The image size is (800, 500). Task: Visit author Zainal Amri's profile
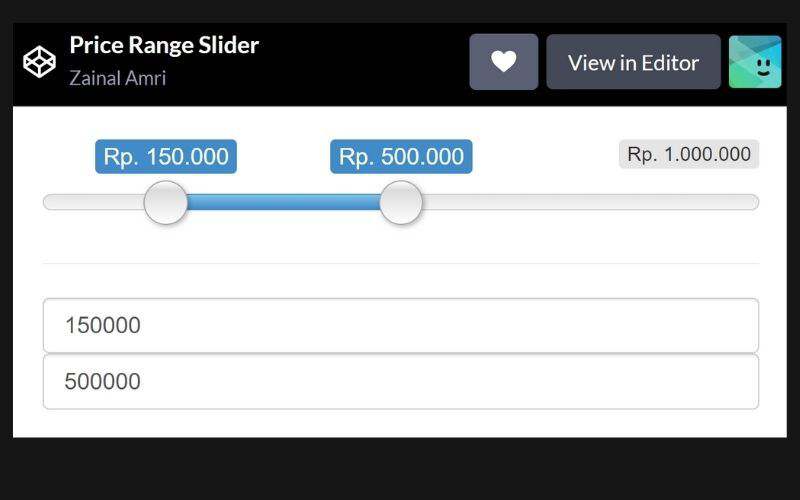pyautogui.click(x=117, y=78)
